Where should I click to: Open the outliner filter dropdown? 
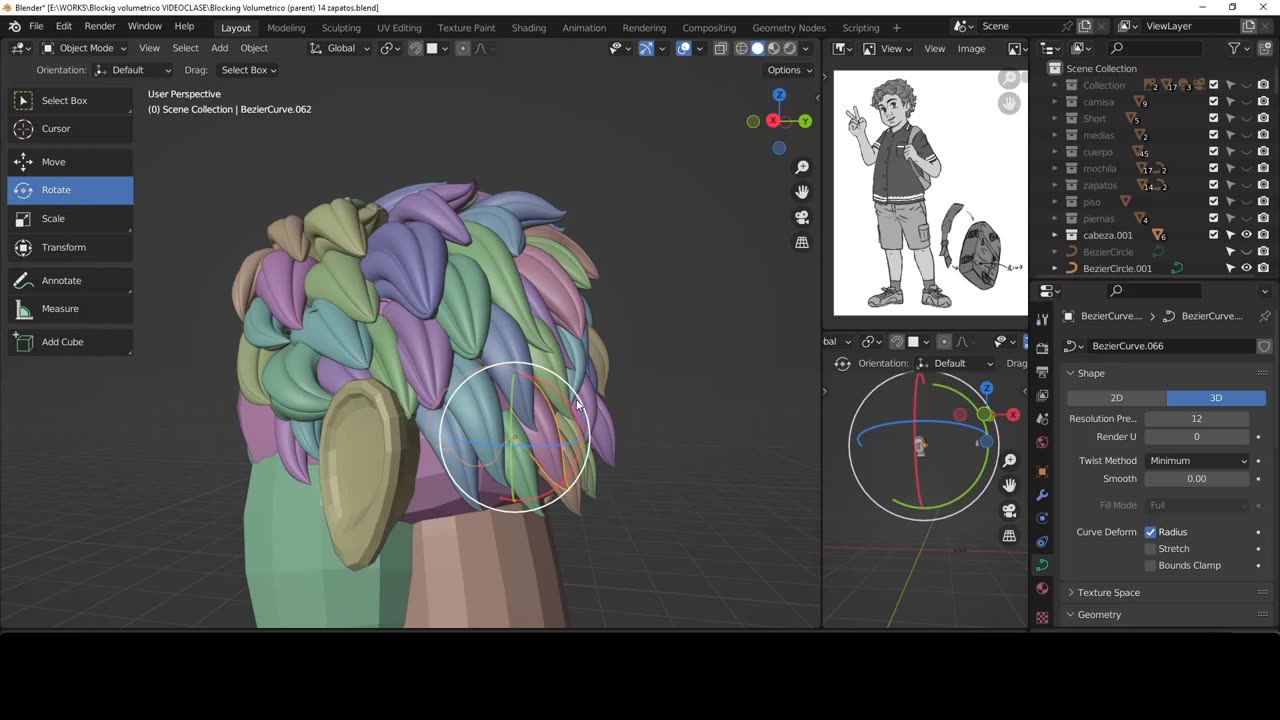click(1239, 48)
